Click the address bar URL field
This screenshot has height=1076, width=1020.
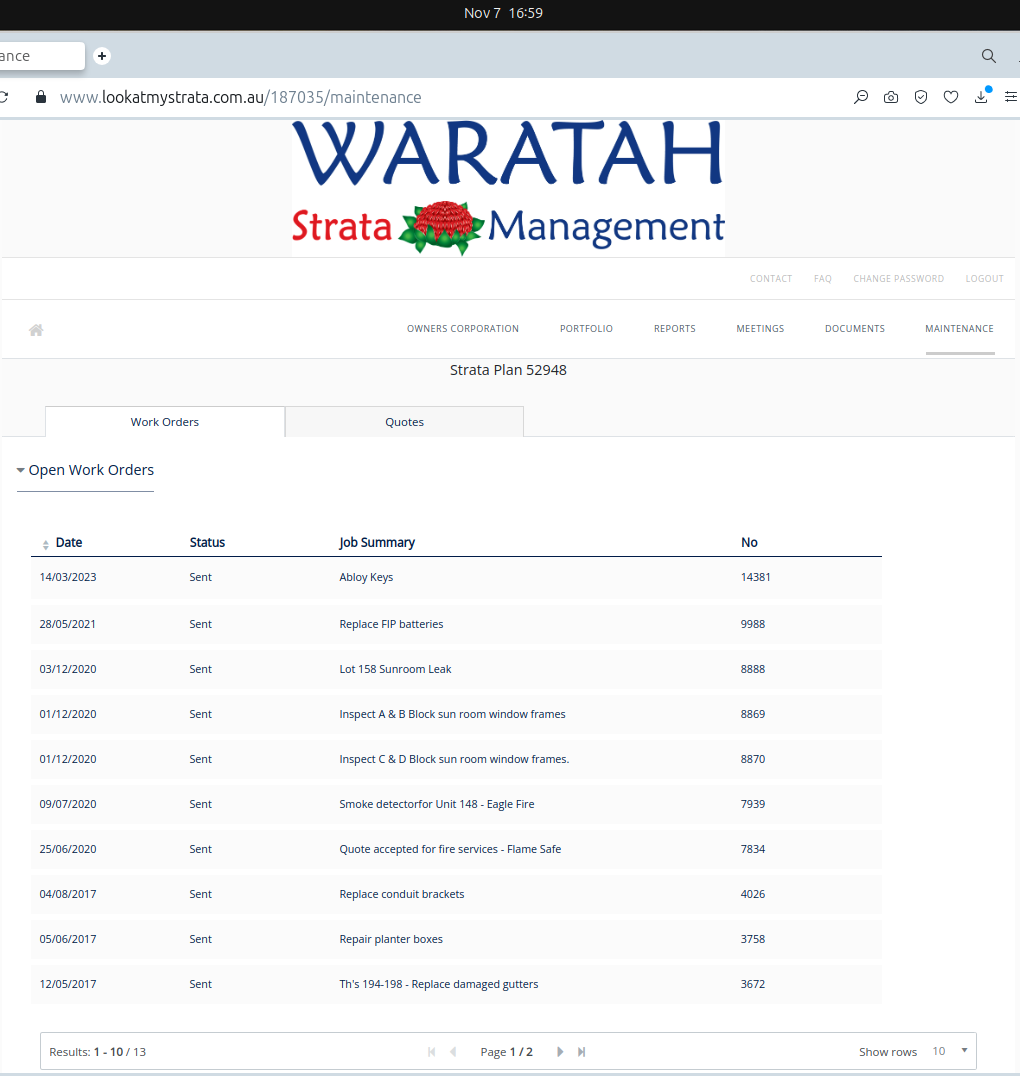tap(240, 97)
